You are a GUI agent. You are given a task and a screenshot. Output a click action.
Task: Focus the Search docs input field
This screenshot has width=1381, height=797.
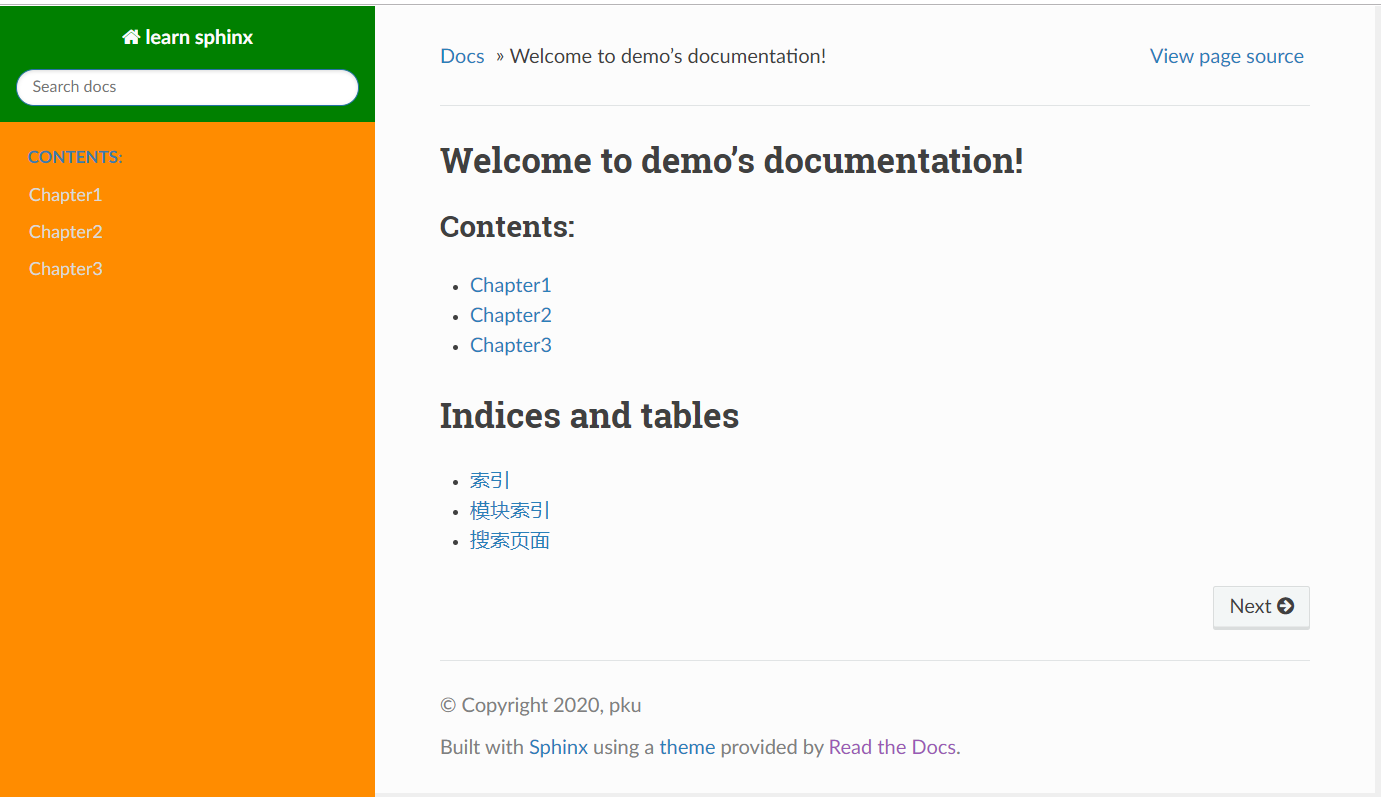click(x=187, y=87)
